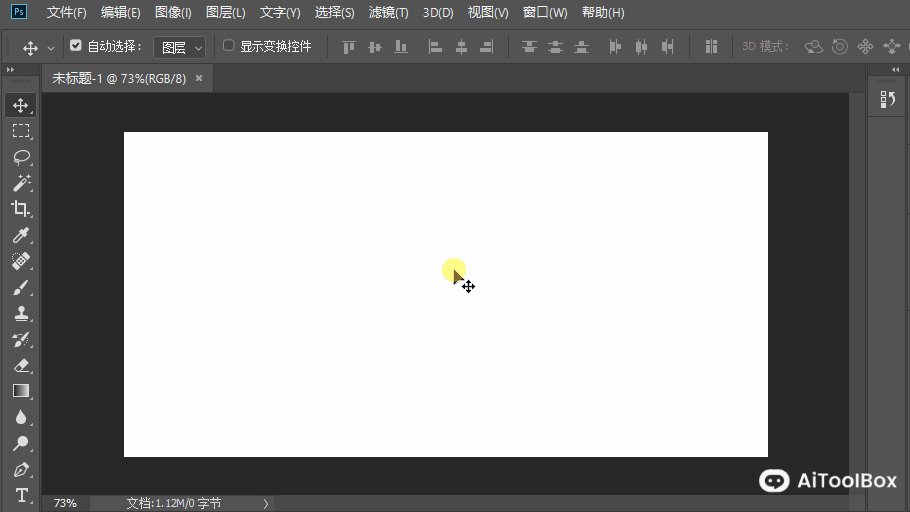Select the Rectangular Marquee tool
The image size is (910, 512).
[21, 131]
